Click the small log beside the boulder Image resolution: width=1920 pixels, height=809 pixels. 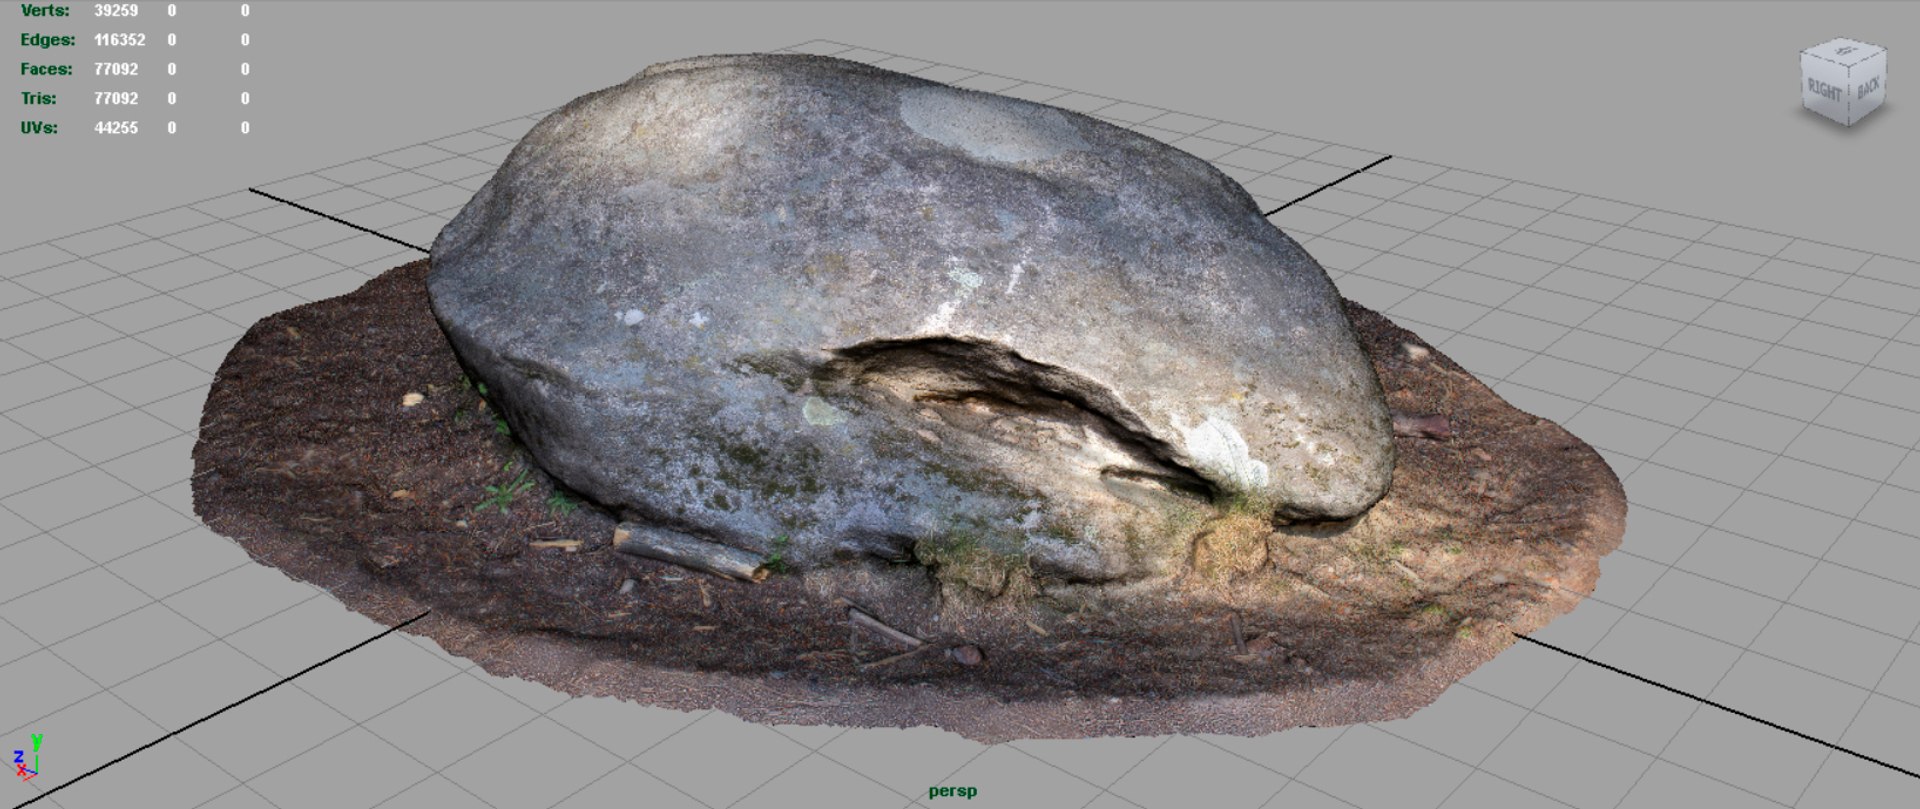point(689,552)
